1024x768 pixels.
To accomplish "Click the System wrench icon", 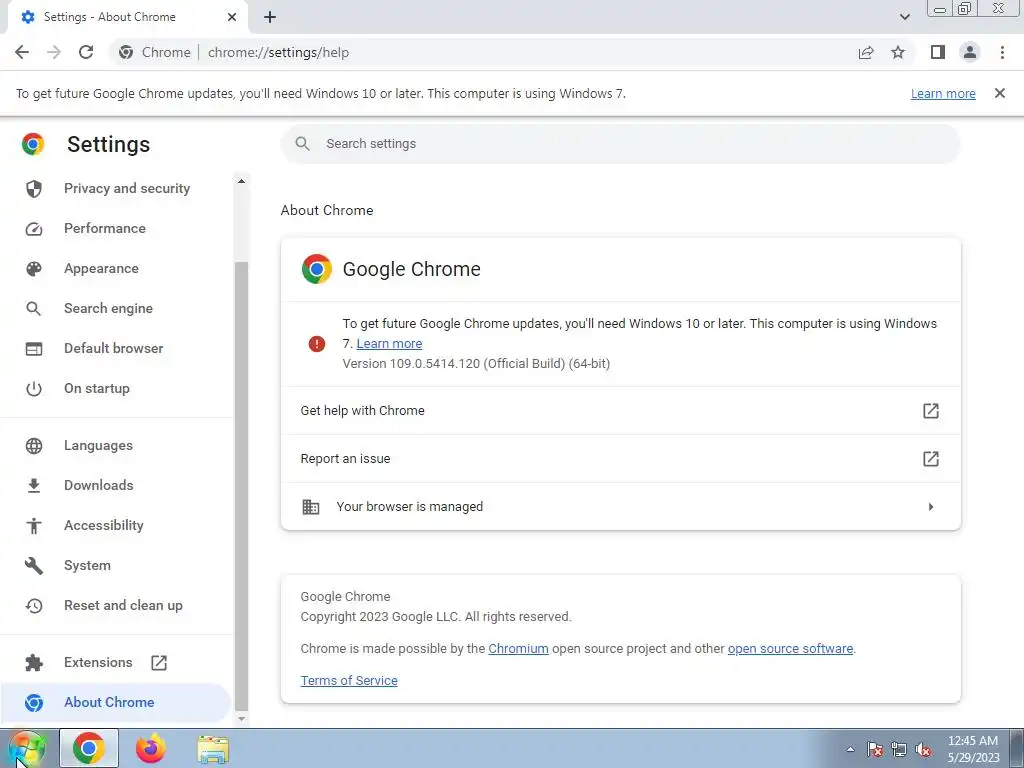I will point(34,566).
